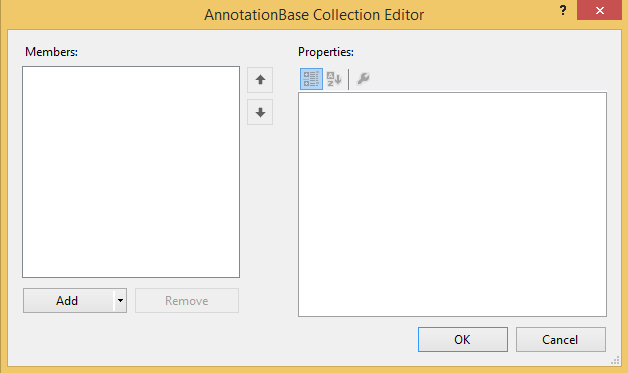628x373 pixels.
Task: Sort properties alphabetically with A-Z icon
Action: 334,79
